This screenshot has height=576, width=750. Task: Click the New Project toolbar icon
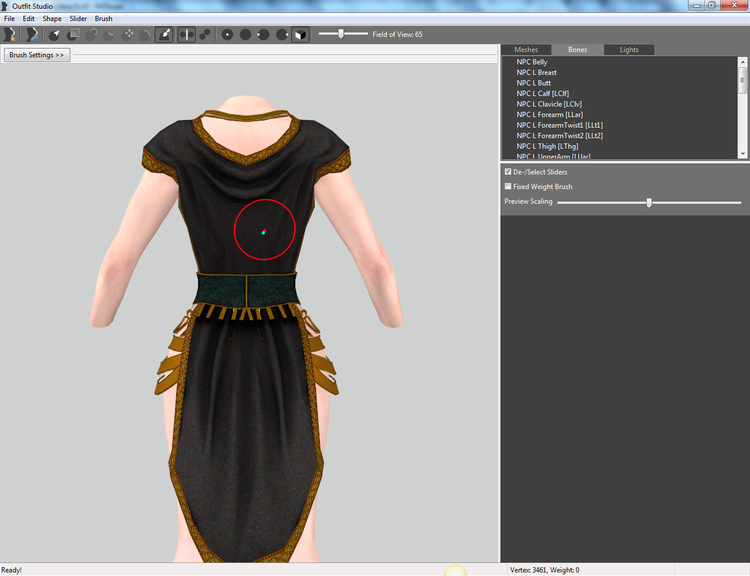click(x=10, y=34)
